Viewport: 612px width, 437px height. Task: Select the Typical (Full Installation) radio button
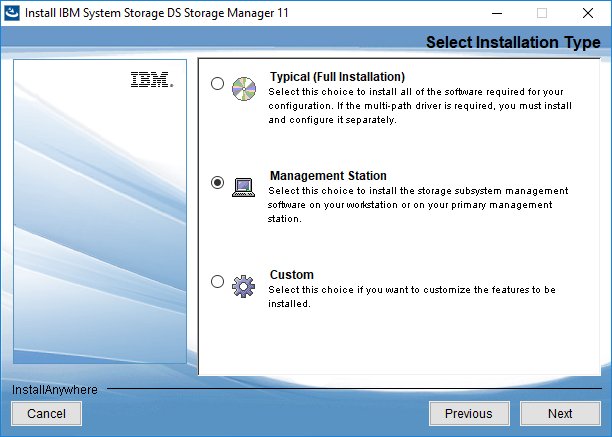[x=217, y=83]
